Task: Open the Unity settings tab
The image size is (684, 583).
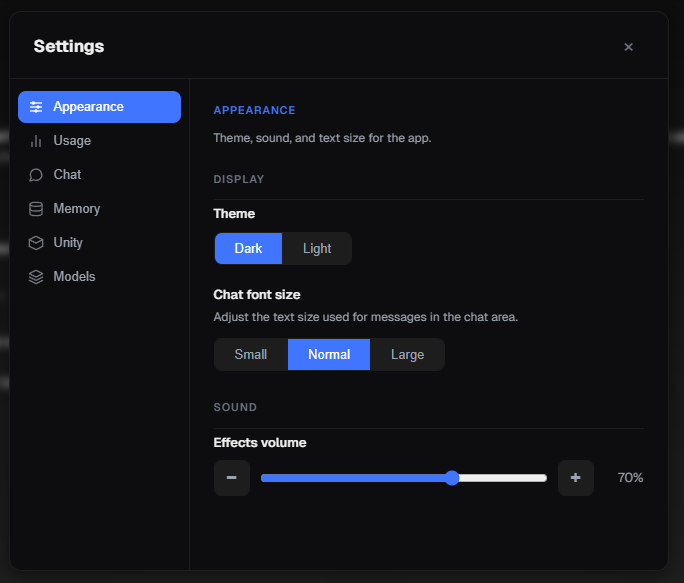Action: [x=99, y=243]
